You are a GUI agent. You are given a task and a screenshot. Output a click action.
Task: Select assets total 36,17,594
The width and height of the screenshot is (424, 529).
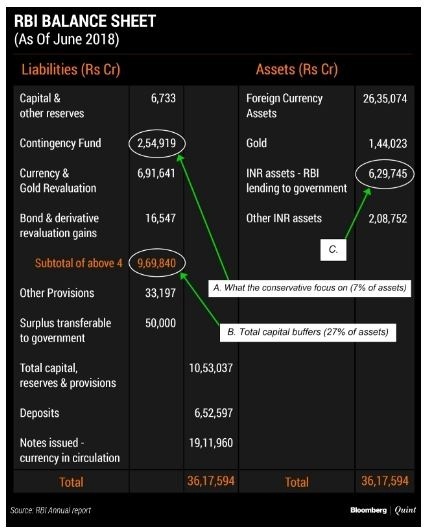pos(385,481)
